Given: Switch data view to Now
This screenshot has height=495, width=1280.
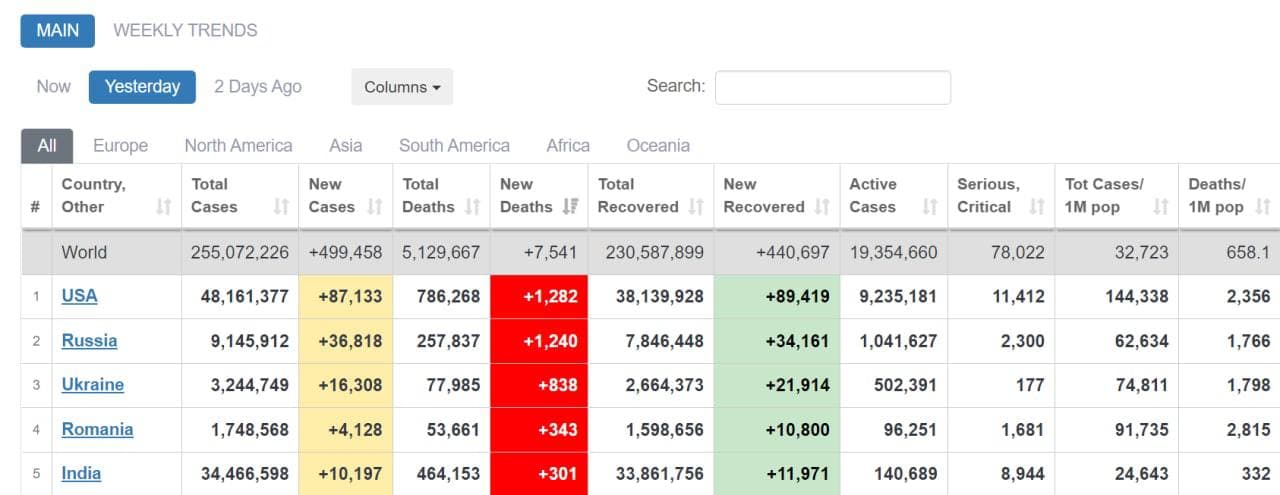Looking at the screenshot, I should (x=54, y=87).
